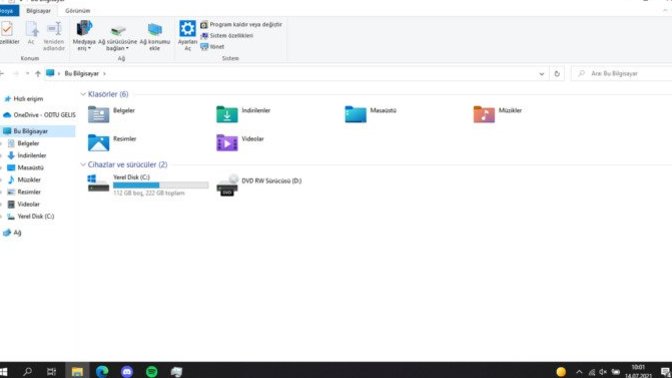Open Microsoft Edge from taskbar

[102, 372]
